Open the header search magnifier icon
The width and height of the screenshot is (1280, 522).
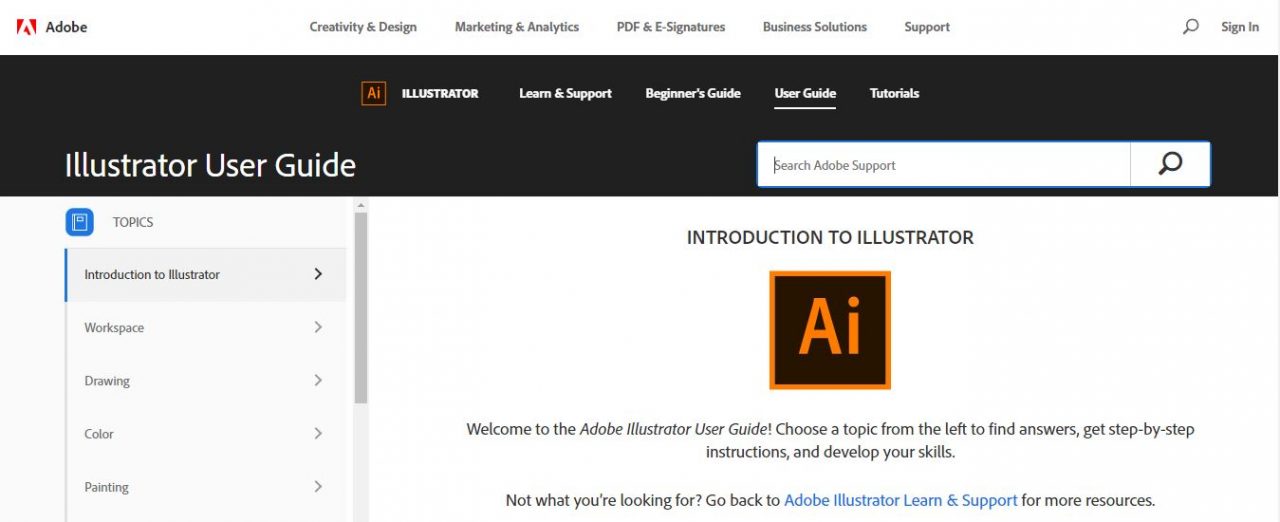1190,27
